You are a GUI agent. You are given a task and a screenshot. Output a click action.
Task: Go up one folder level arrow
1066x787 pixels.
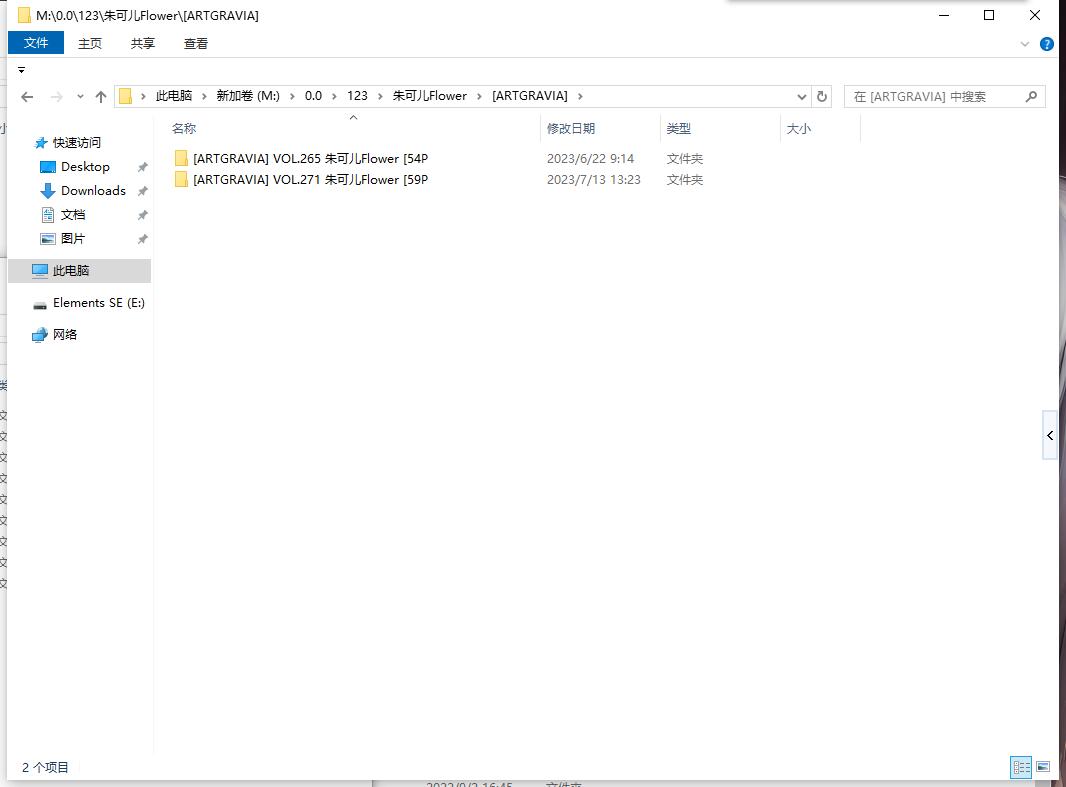pos(101,97)
